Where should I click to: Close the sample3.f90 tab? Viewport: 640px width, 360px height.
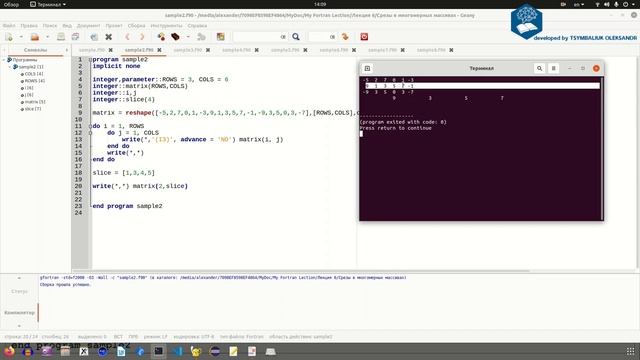pyautogui.click(x=208, y=50)
